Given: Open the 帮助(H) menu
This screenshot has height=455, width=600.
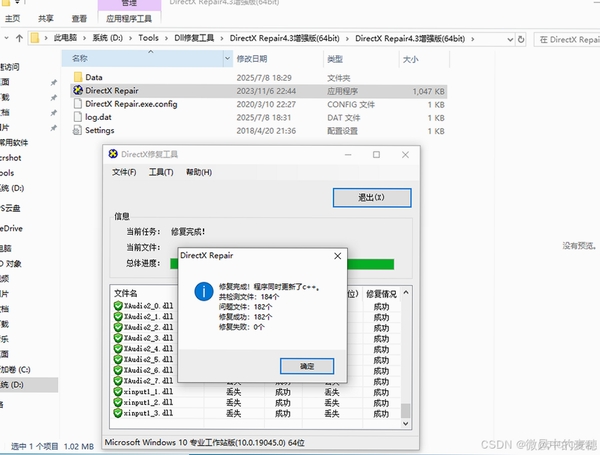Looking at the screenshot, I should pyautogui.click(x=199, y=172).
